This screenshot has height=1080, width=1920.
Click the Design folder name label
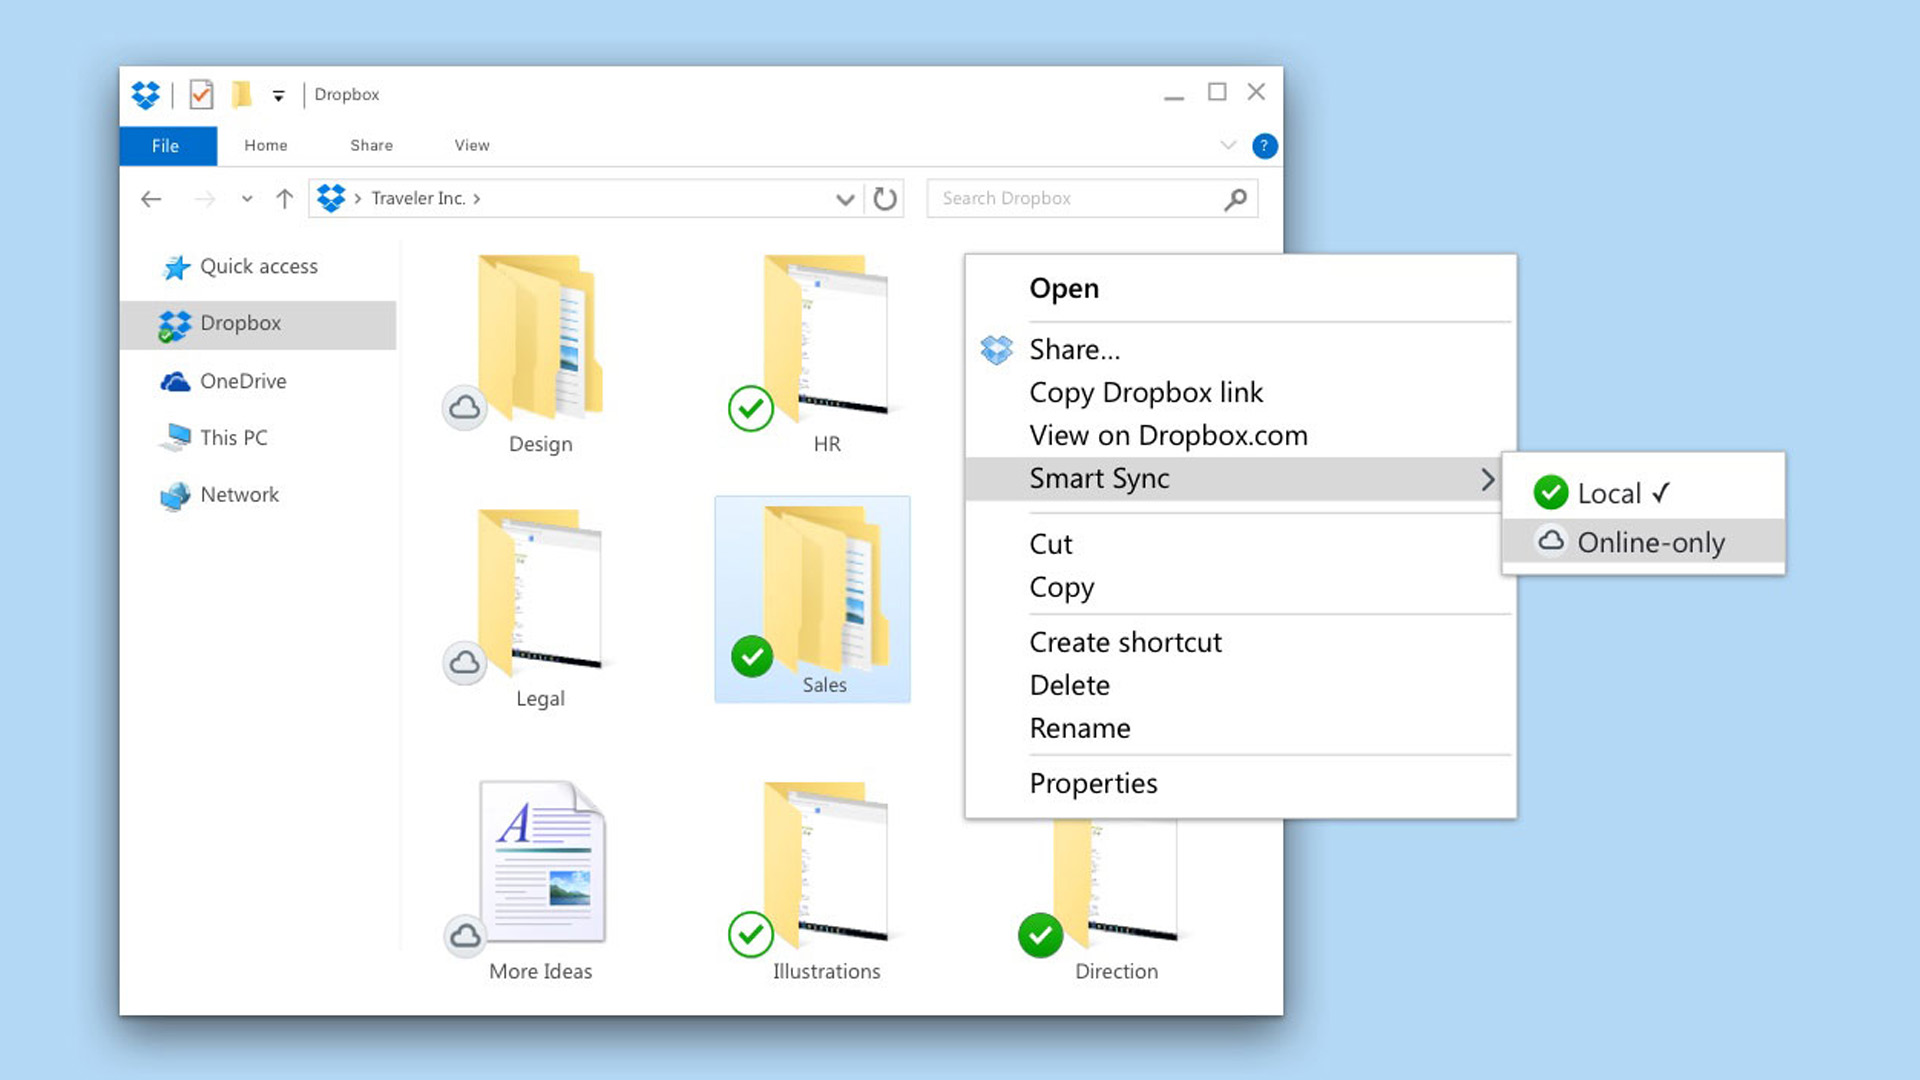click(x=540, y=444)
